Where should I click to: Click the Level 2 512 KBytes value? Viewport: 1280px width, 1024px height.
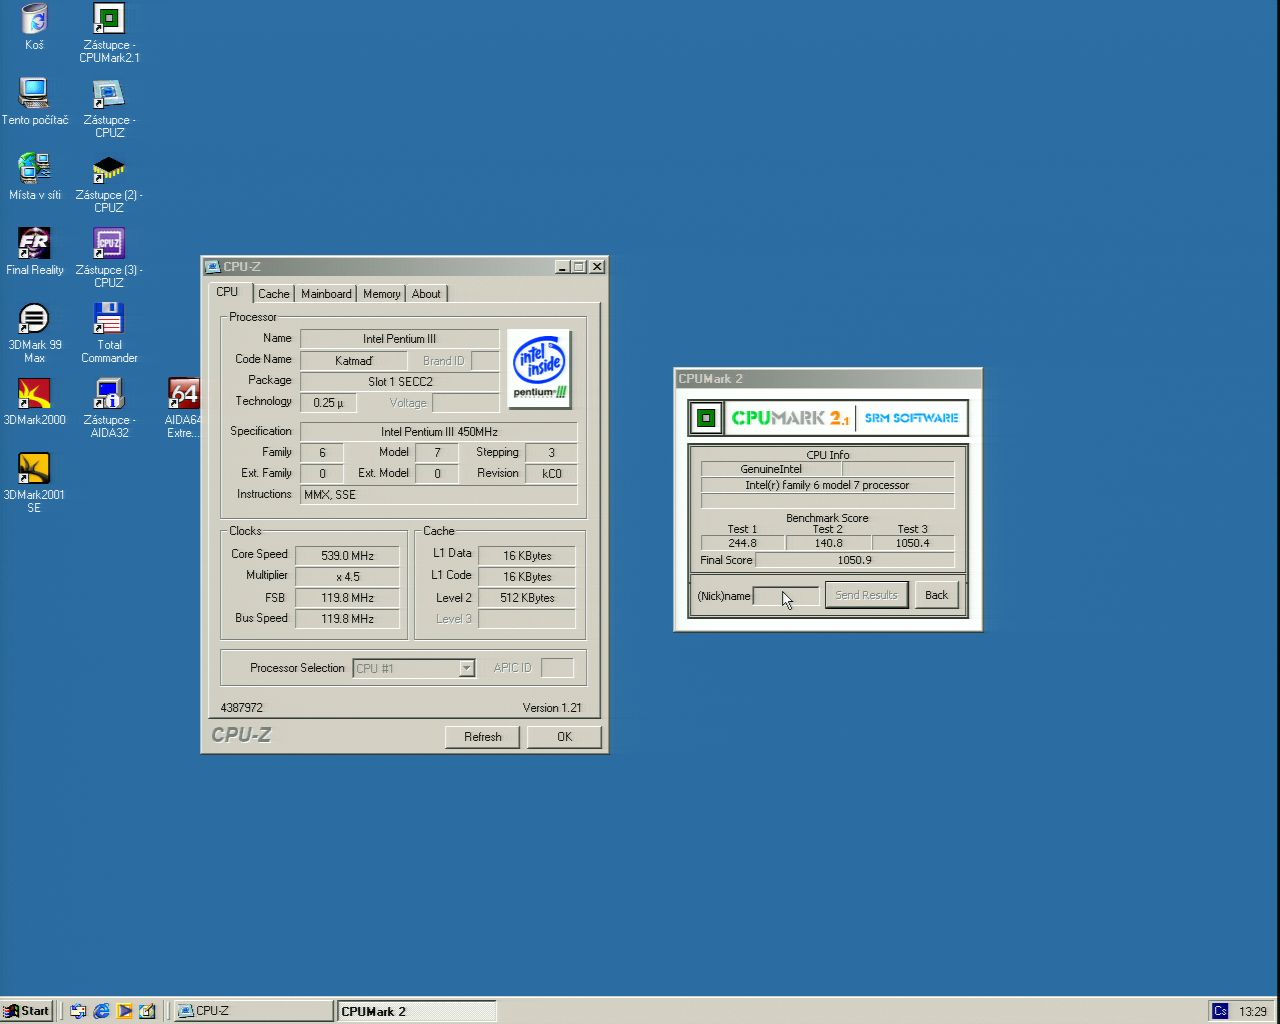coord(527,598)
